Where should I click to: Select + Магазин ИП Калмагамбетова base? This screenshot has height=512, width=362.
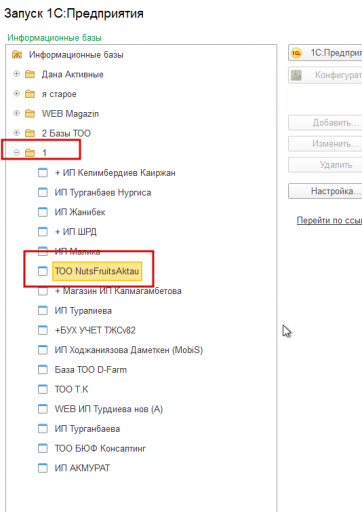[x=118, y=291]
